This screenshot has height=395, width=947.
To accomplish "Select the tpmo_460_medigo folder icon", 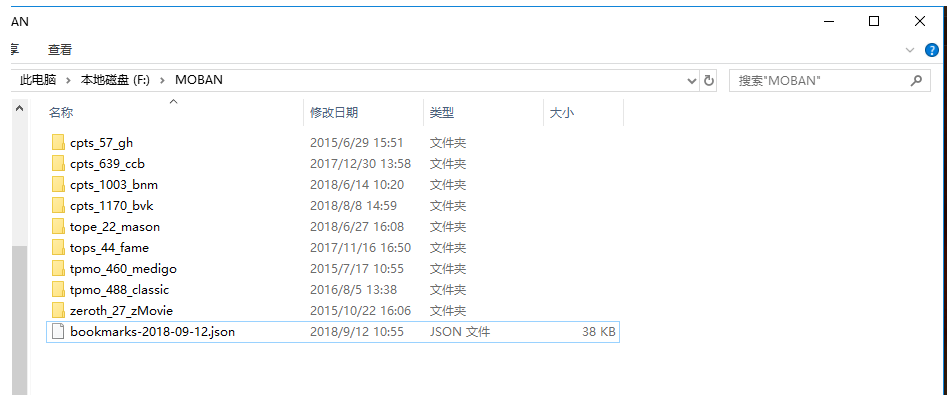I will tap(58, 269).
